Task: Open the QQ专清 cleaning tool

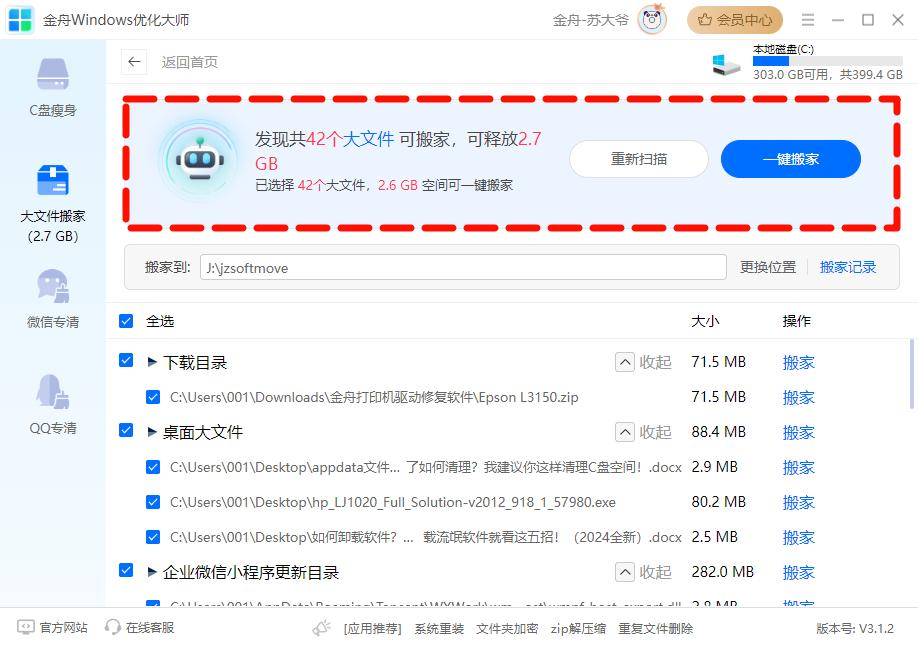Action: 53,394
